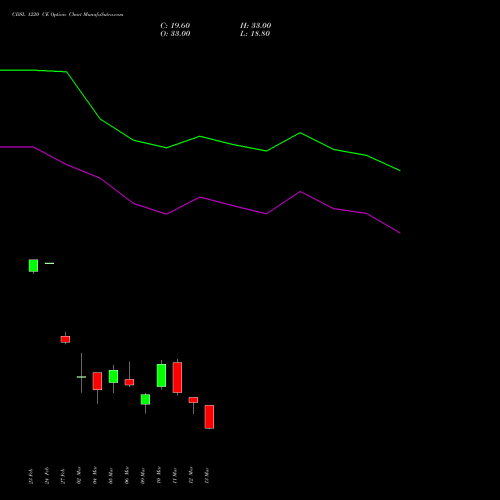The width and height of the screenshot is (500, 500).
Task: Click the 12 Mar date axis label
Action: 191,475
